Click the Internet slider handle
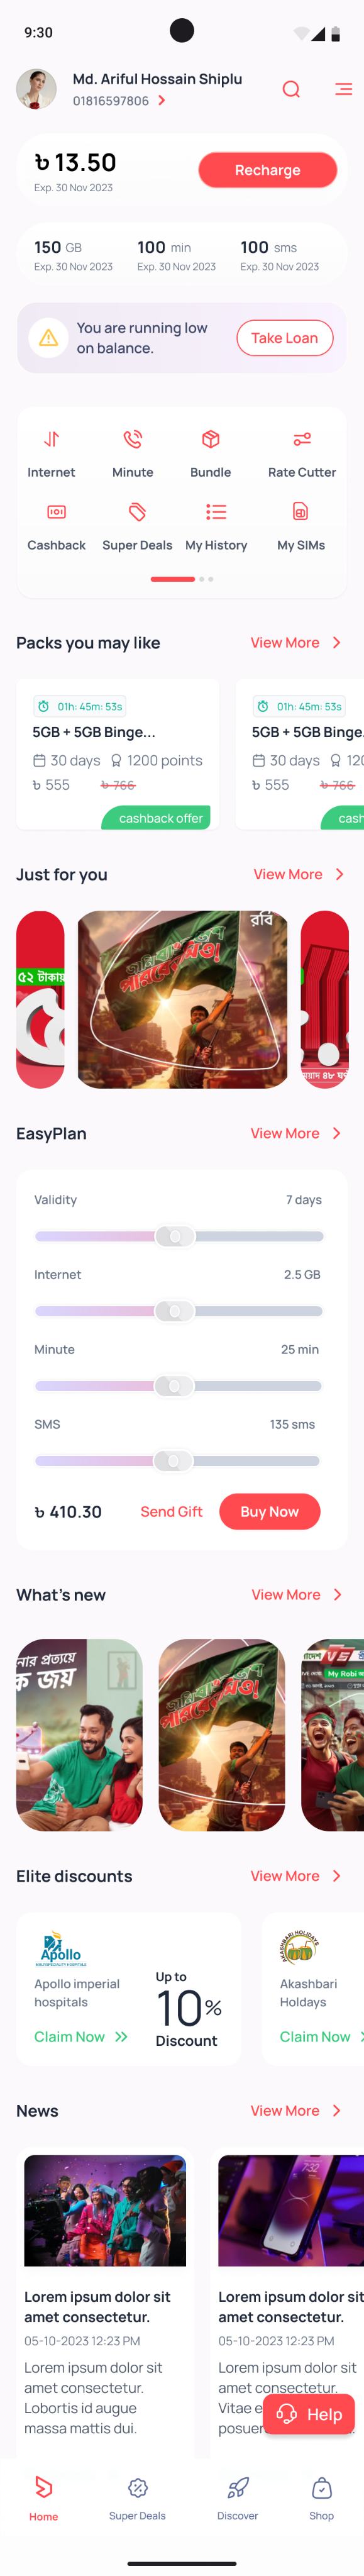The width and height of the screenshot is (364, 2576). [x=174, y=1311]
